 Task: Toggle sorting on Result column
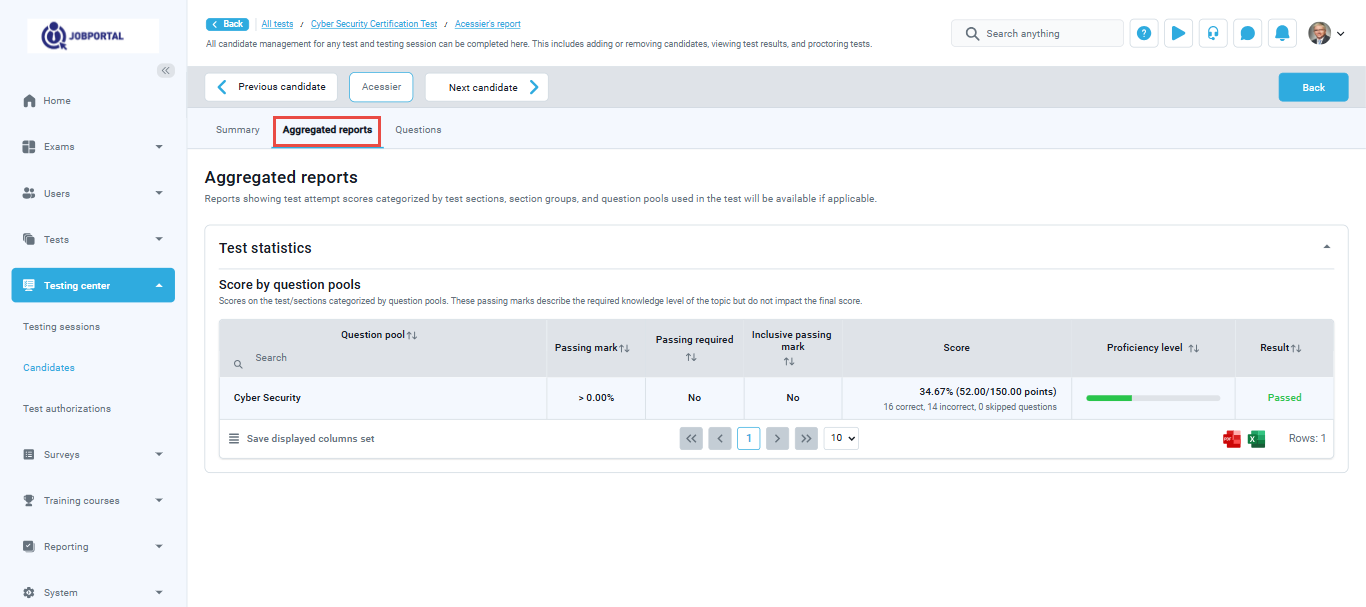(x=1296, y=348)
